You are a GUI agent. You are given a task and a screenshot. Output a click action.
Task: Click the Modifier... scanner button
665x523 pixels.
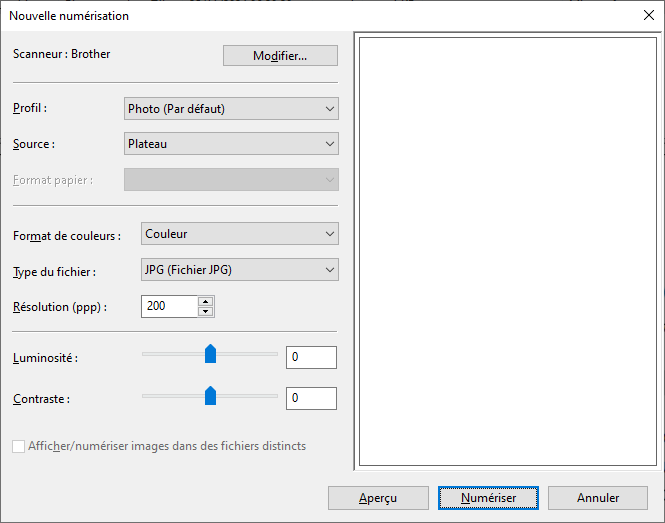tap(280, 56)
